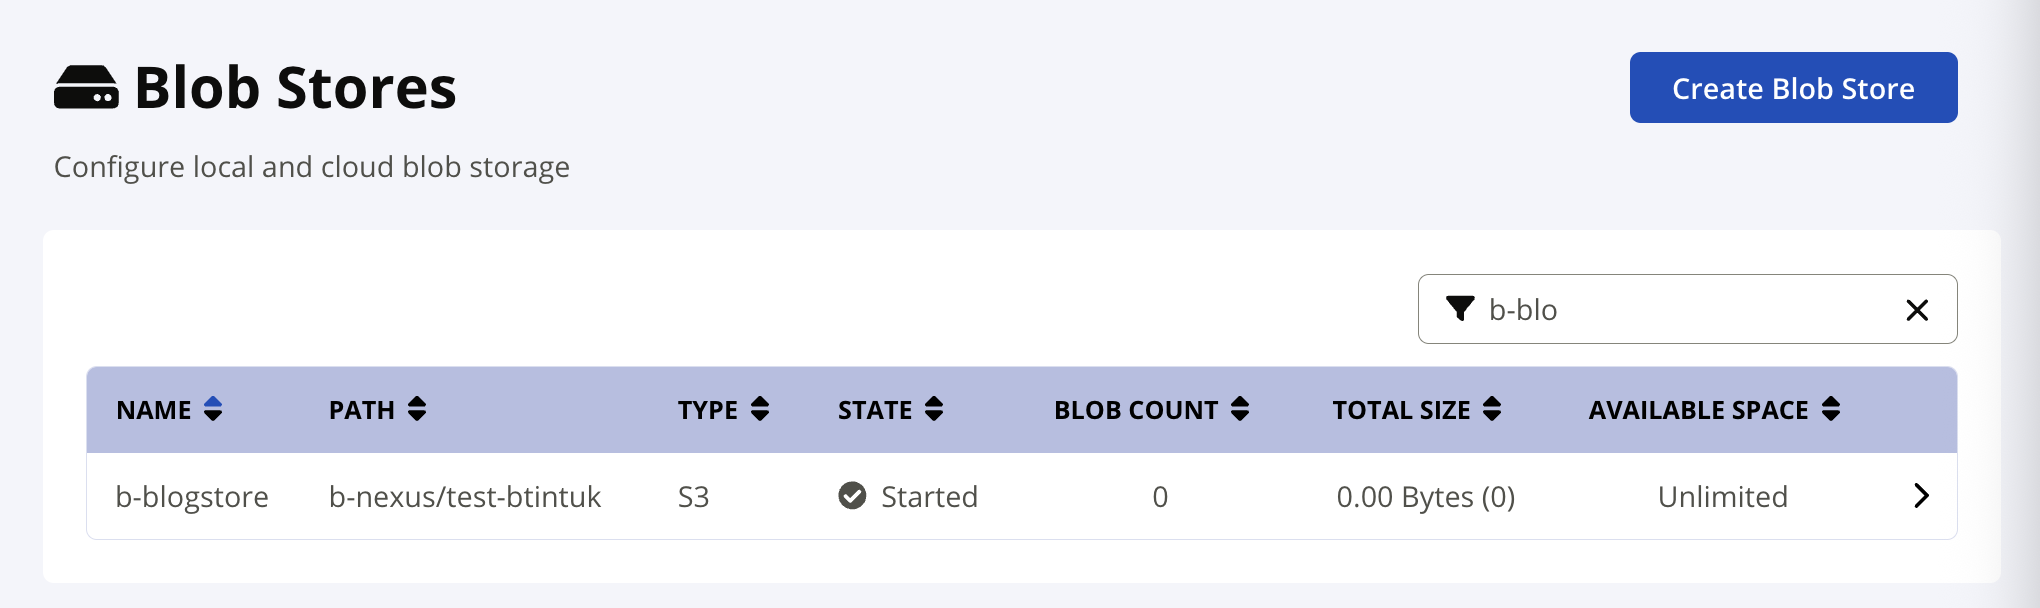Sort by Type column arrows
This screenshot has width=2040, height=608.
760,409
